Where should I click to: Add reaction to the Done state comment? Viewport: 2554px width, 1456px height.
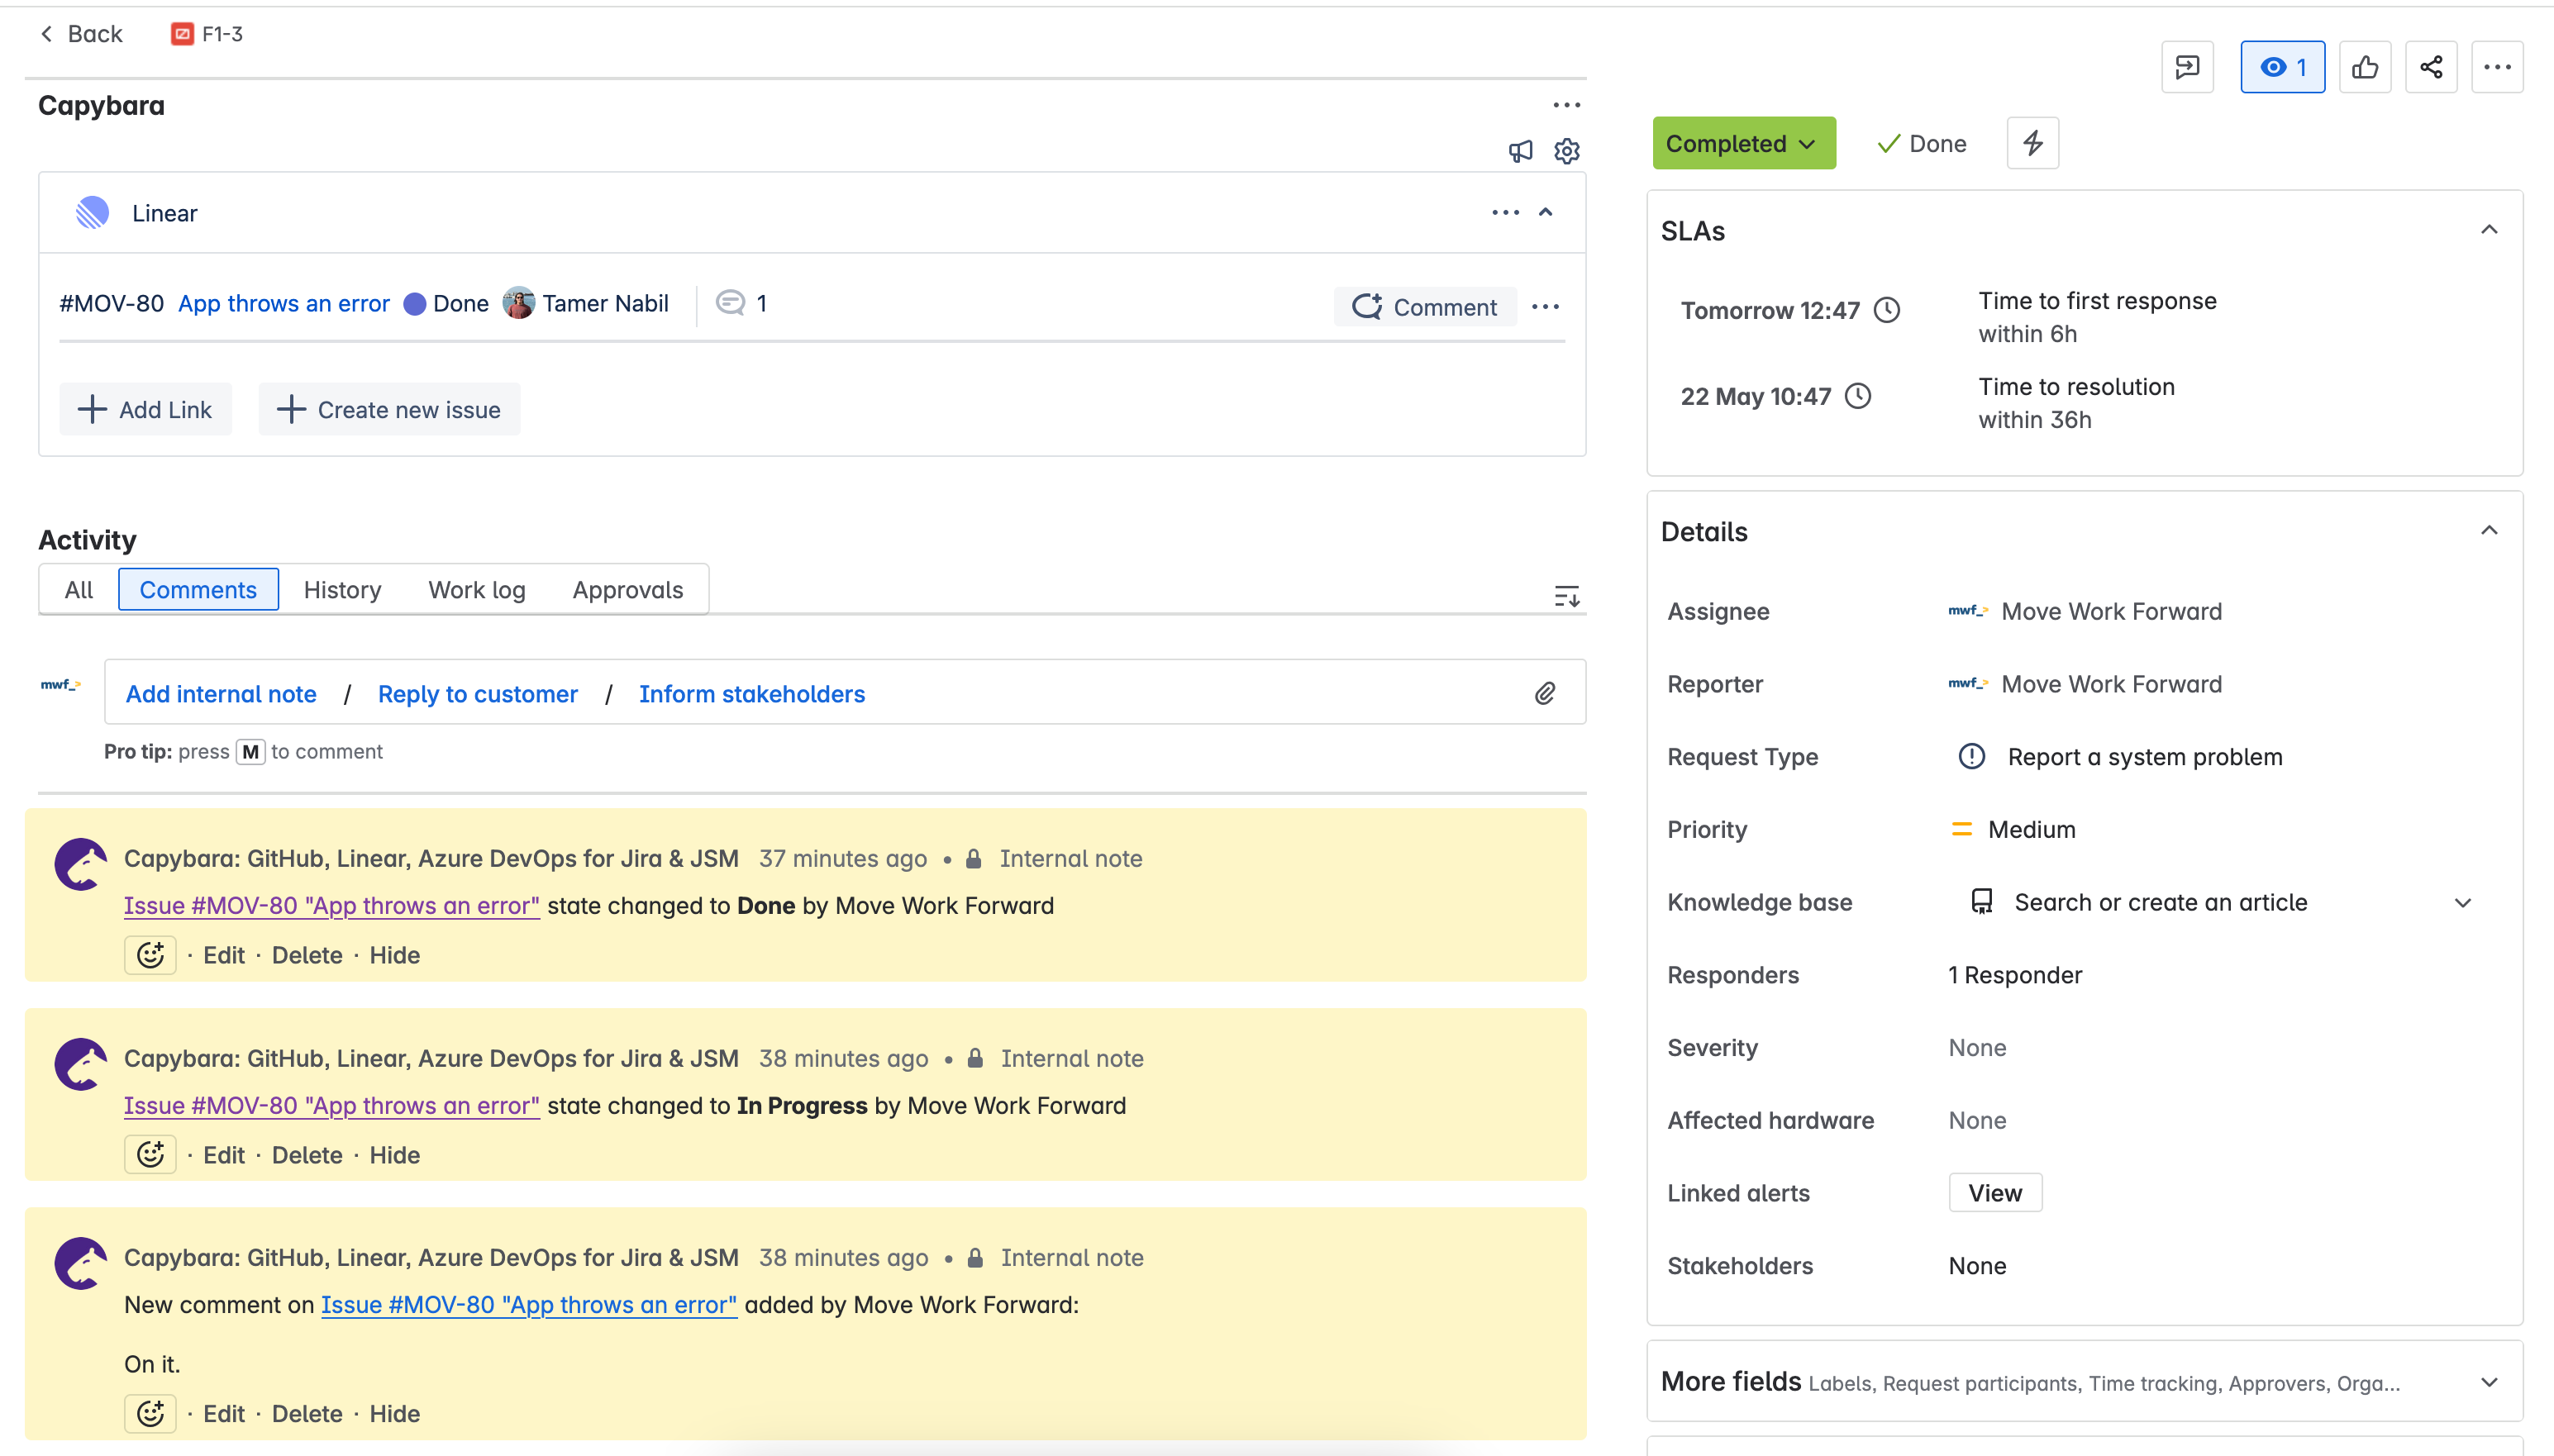pyautogui.click(x=150, y=955)
